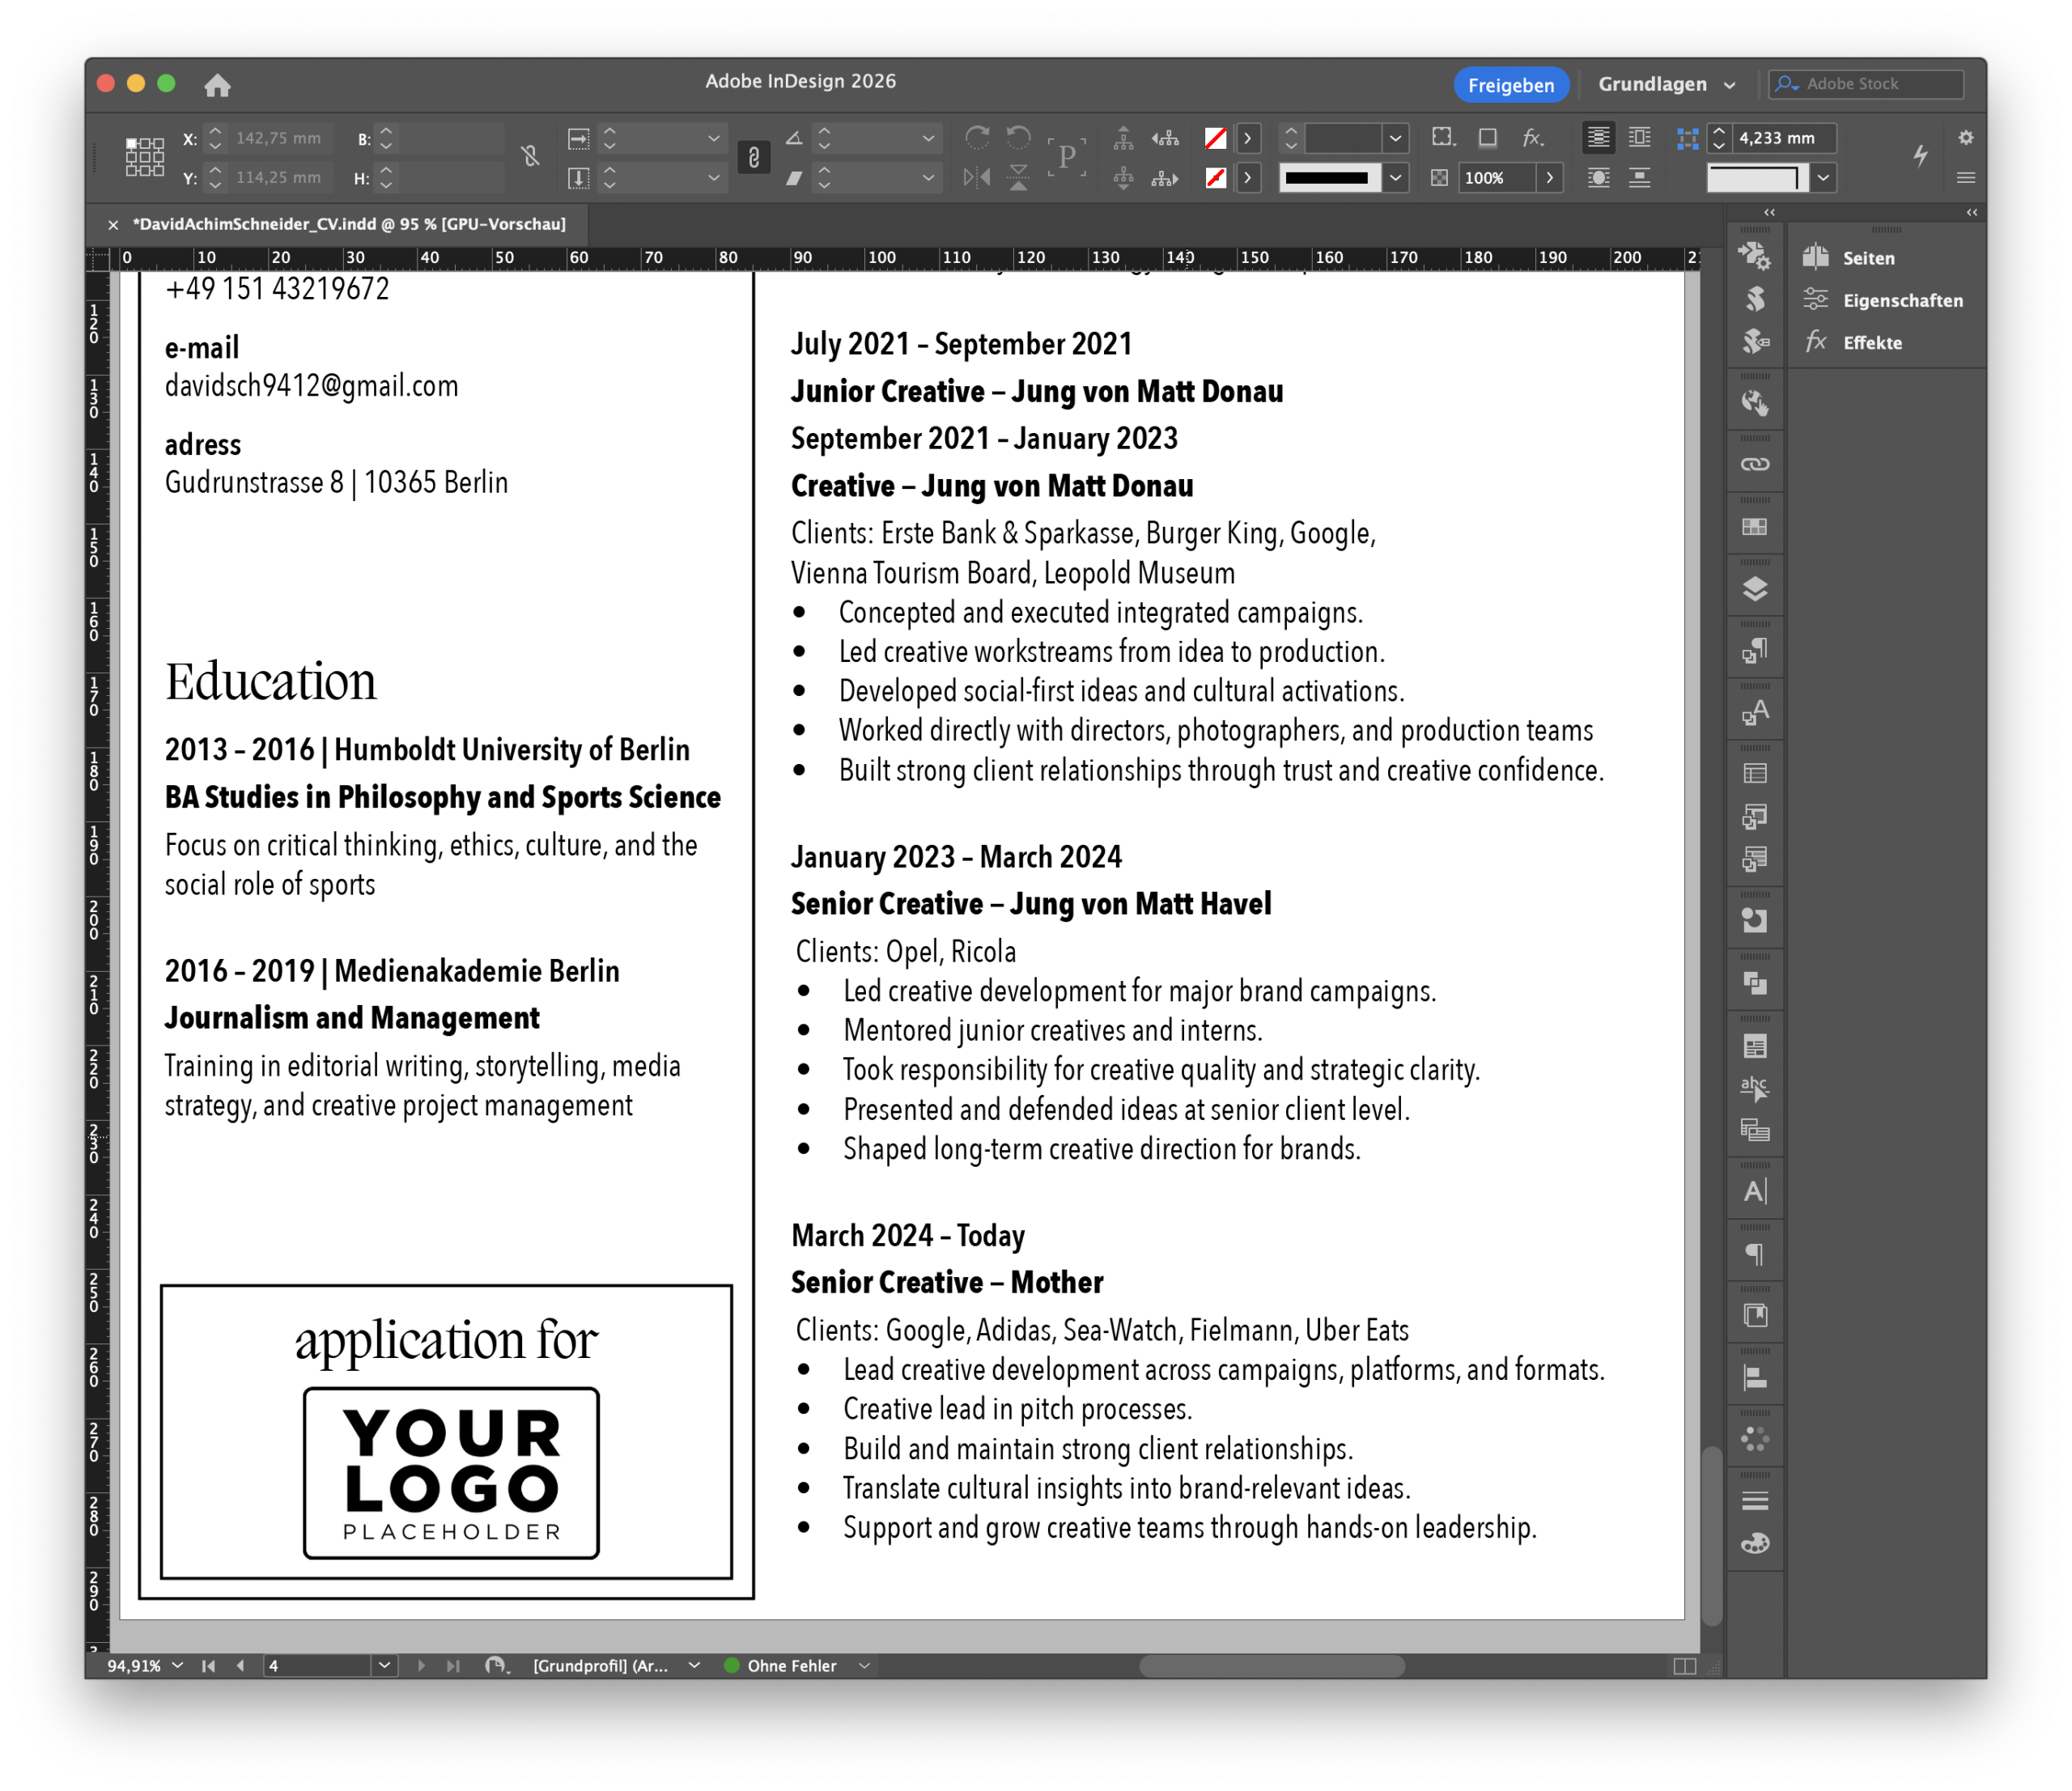Open the stroke style dropdown
The height and width of the screenshot is (1791, 2072).
[1395, 178]
